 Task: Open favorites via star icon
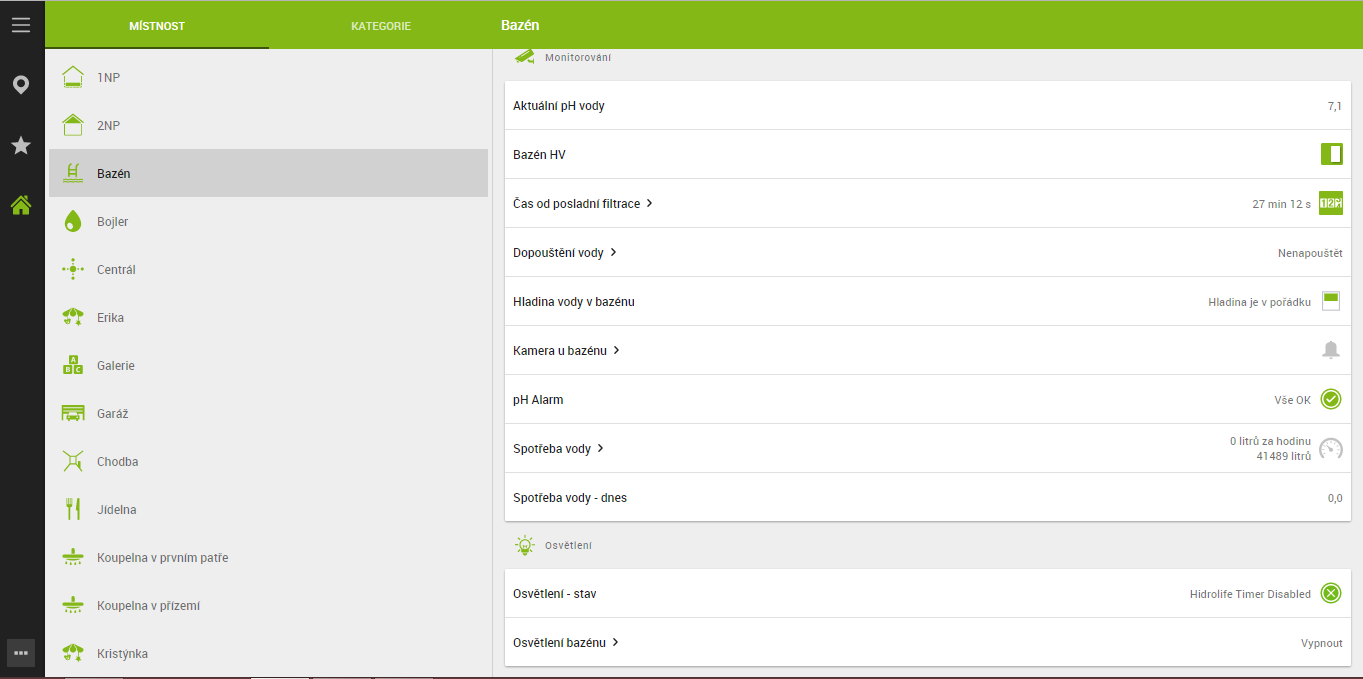pyautogui.click(x=21, y=146)
